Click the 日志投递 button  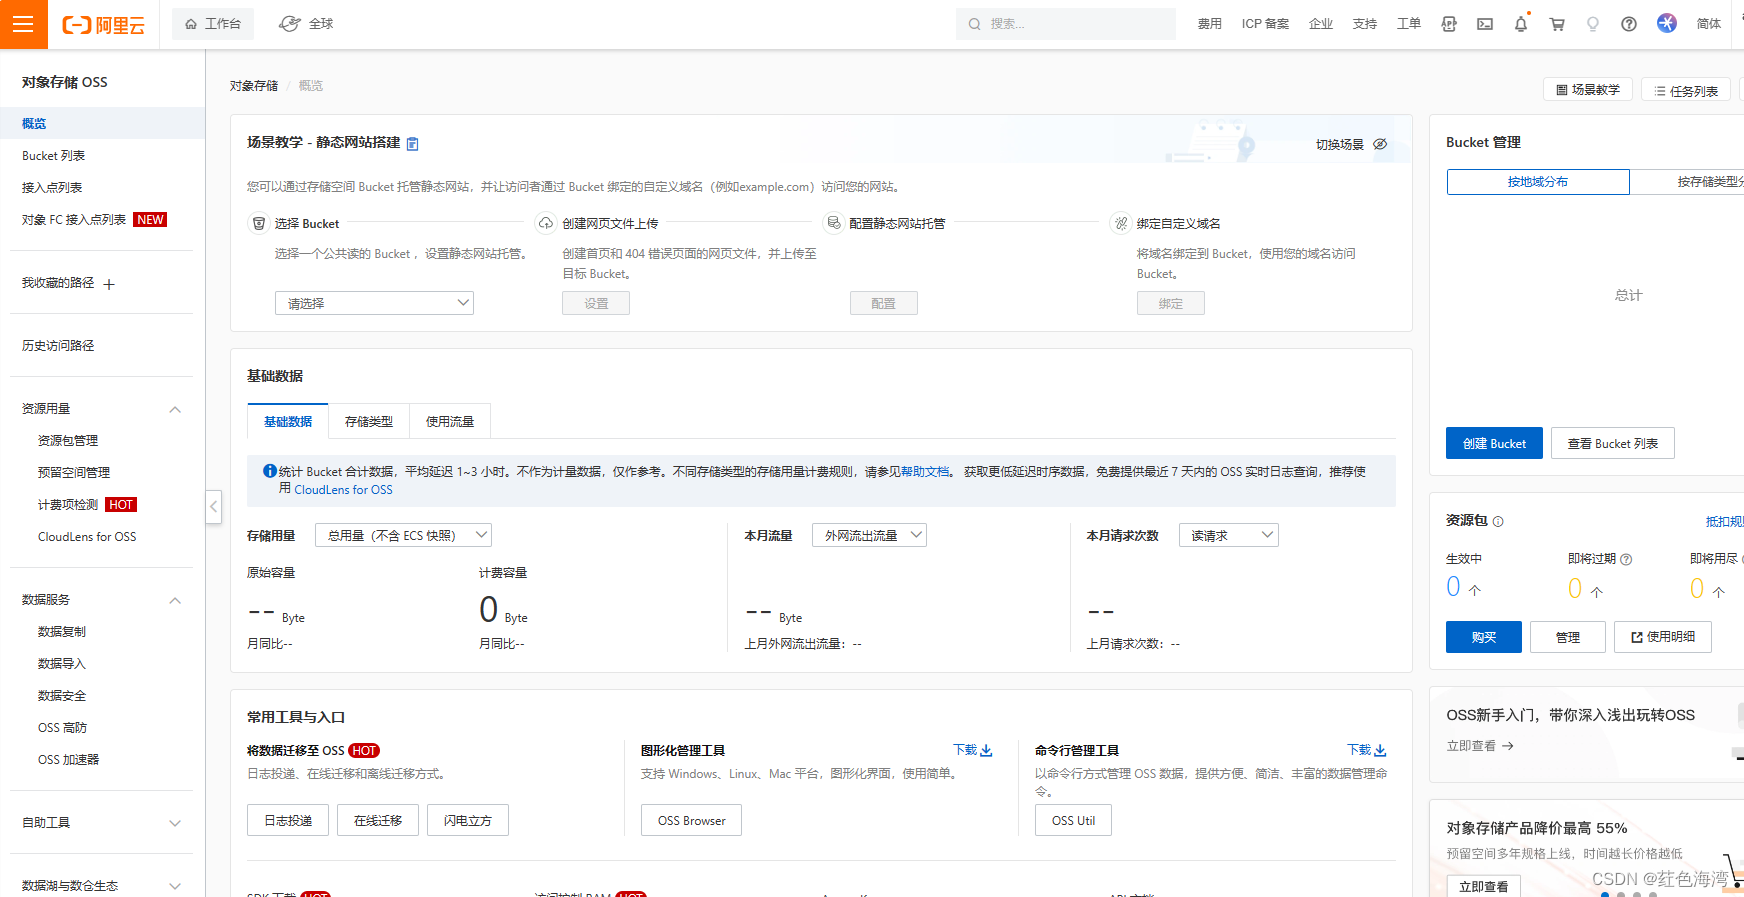(288, 820)
